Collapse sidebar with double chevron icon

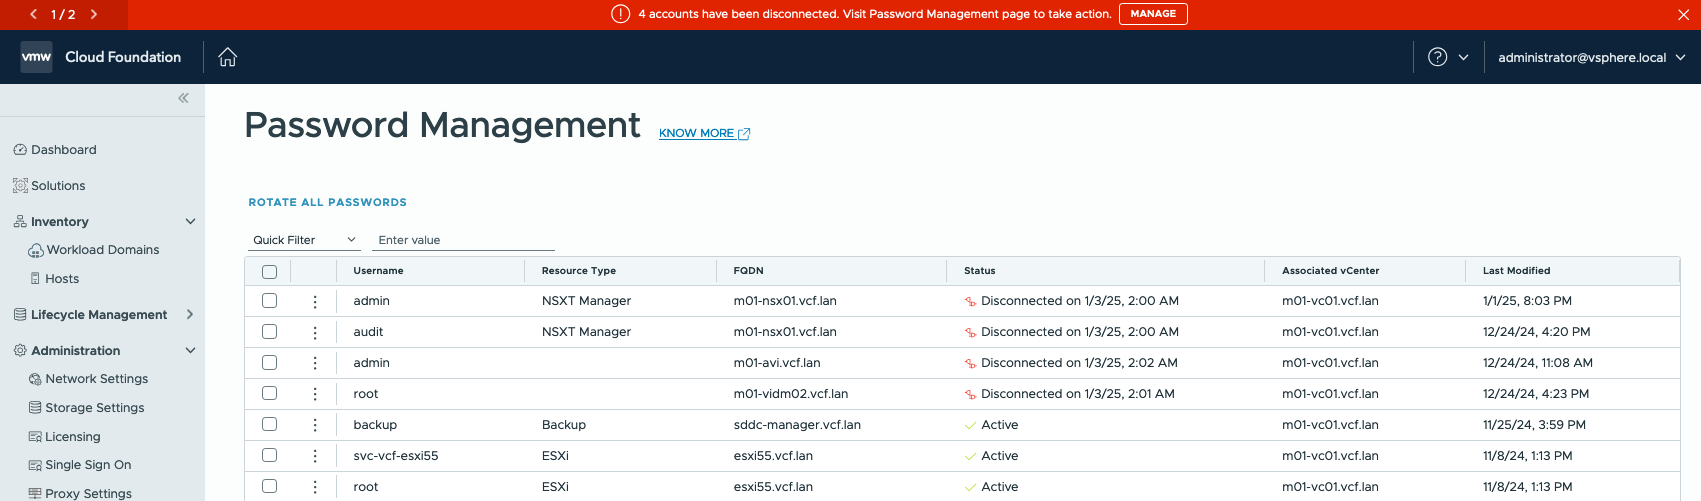183,98
